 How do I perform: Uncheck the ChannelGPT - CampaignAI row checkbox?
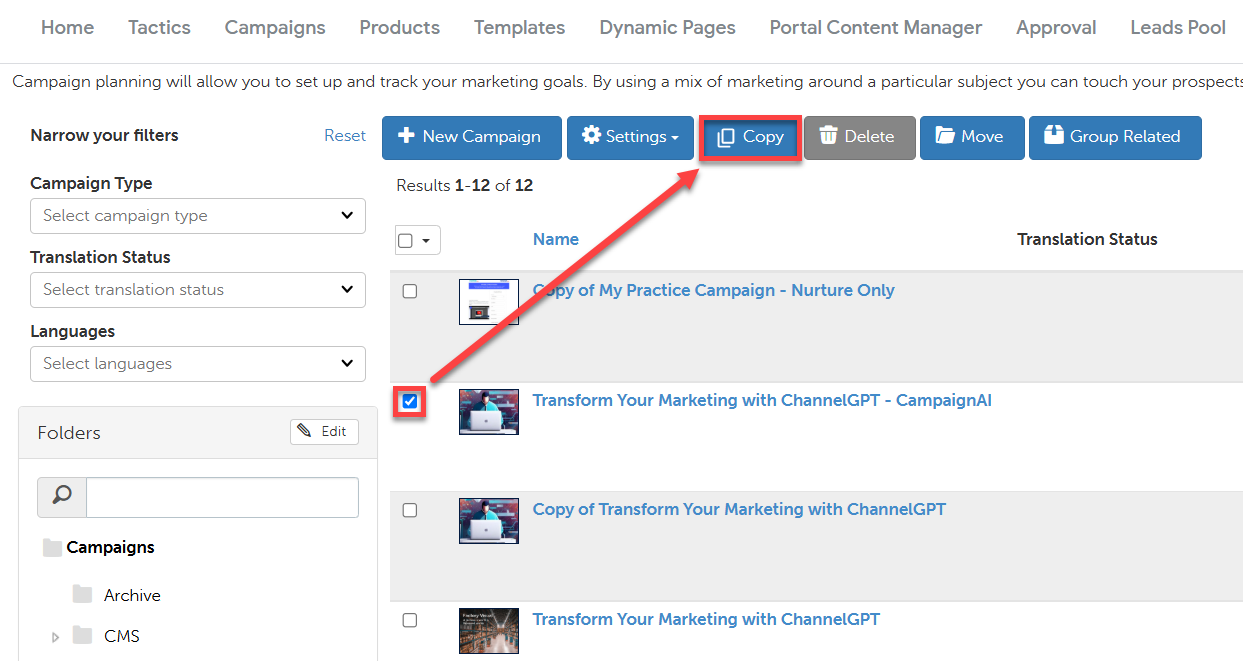[409, 401]
